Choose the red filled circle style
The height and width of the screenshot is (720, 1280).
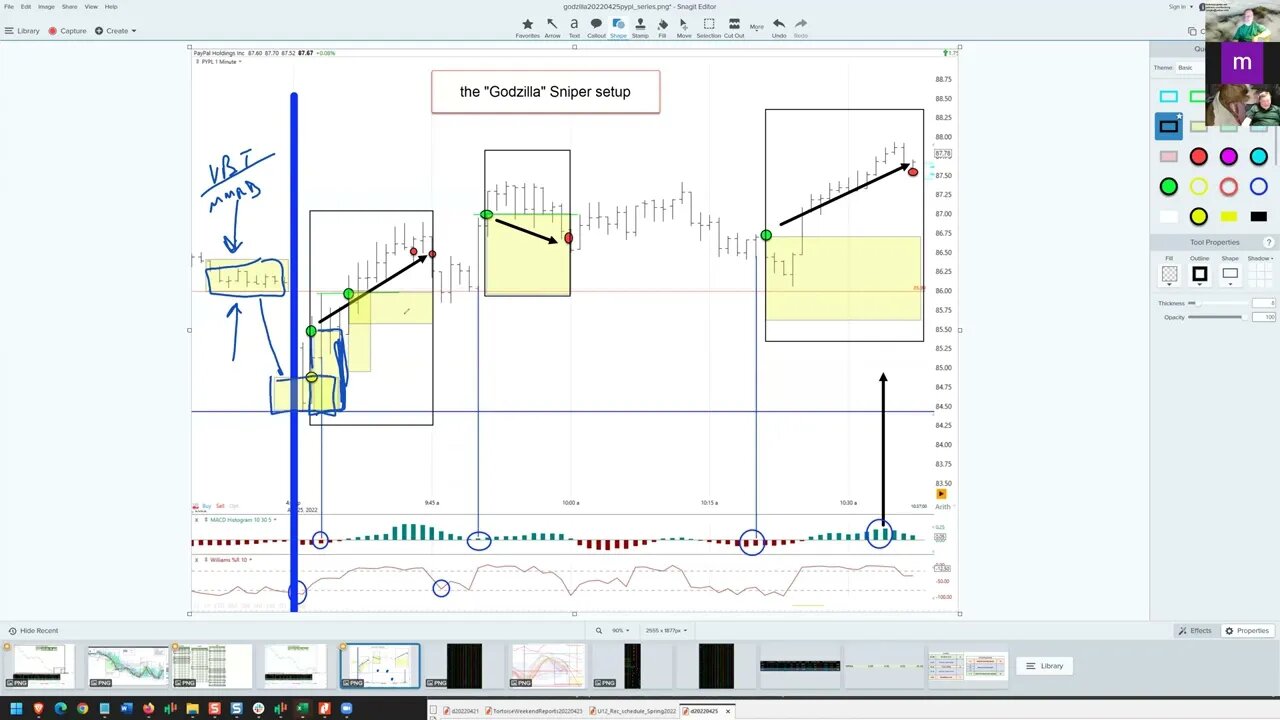point(1198,156)
